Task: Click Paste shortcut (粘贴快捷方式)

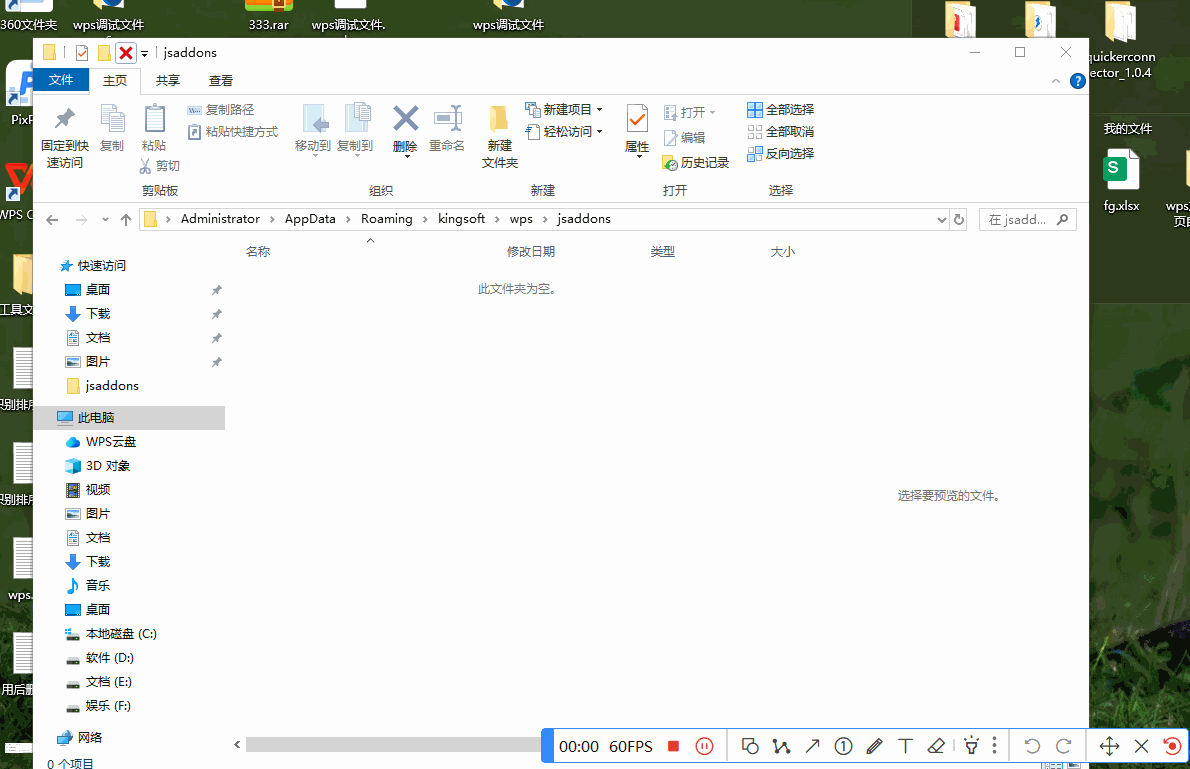Action: [x=233, y=132]
